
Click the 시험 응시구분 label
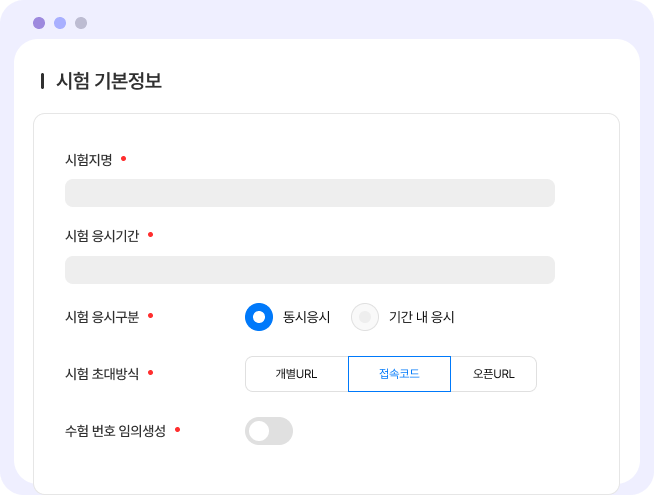coord(102,317)
